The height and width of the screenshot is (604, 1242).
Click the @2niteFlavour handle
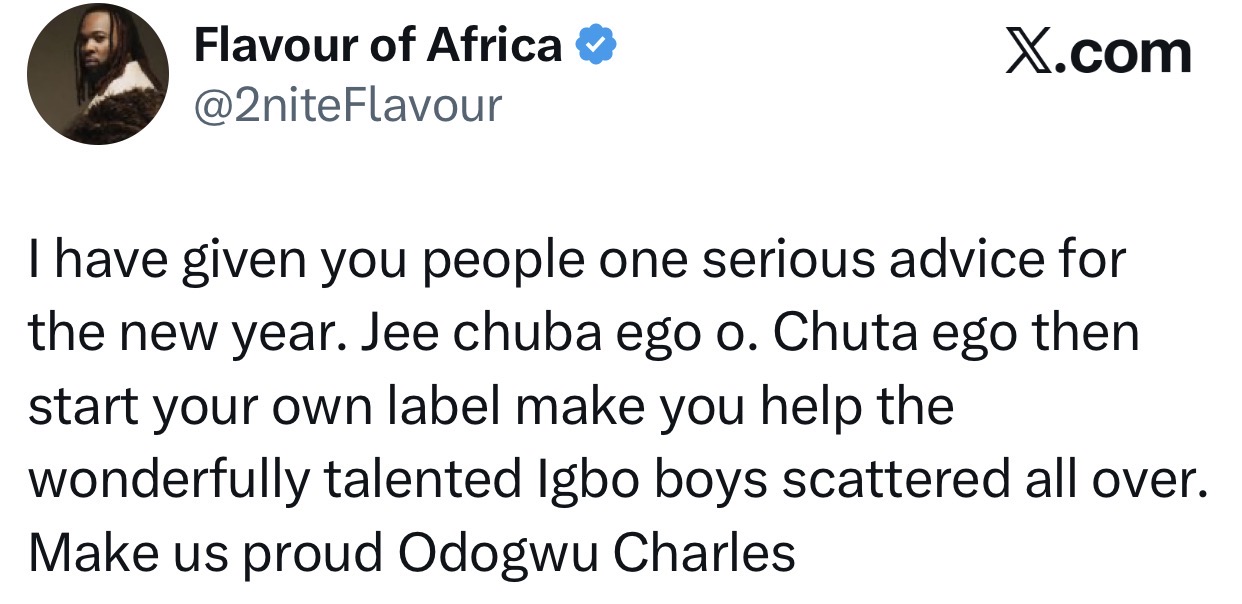(347, 104)
